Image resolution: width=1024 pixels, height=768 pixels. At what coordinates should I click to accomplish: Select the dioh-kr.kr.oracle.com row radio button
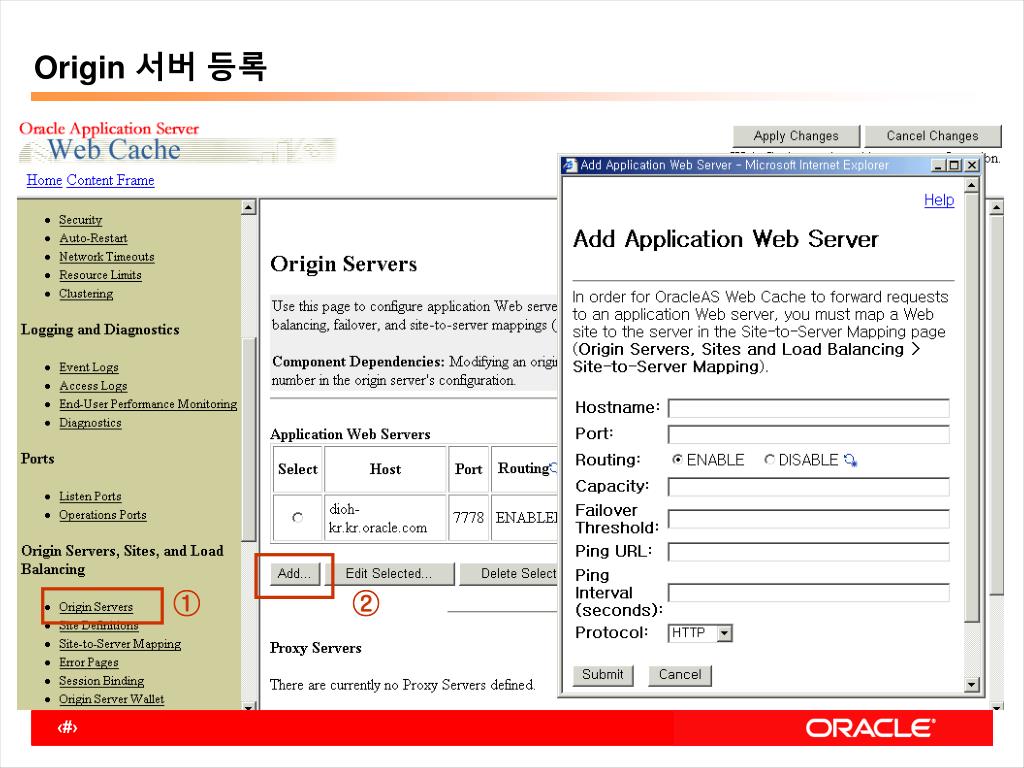click(x=298, y=517)
